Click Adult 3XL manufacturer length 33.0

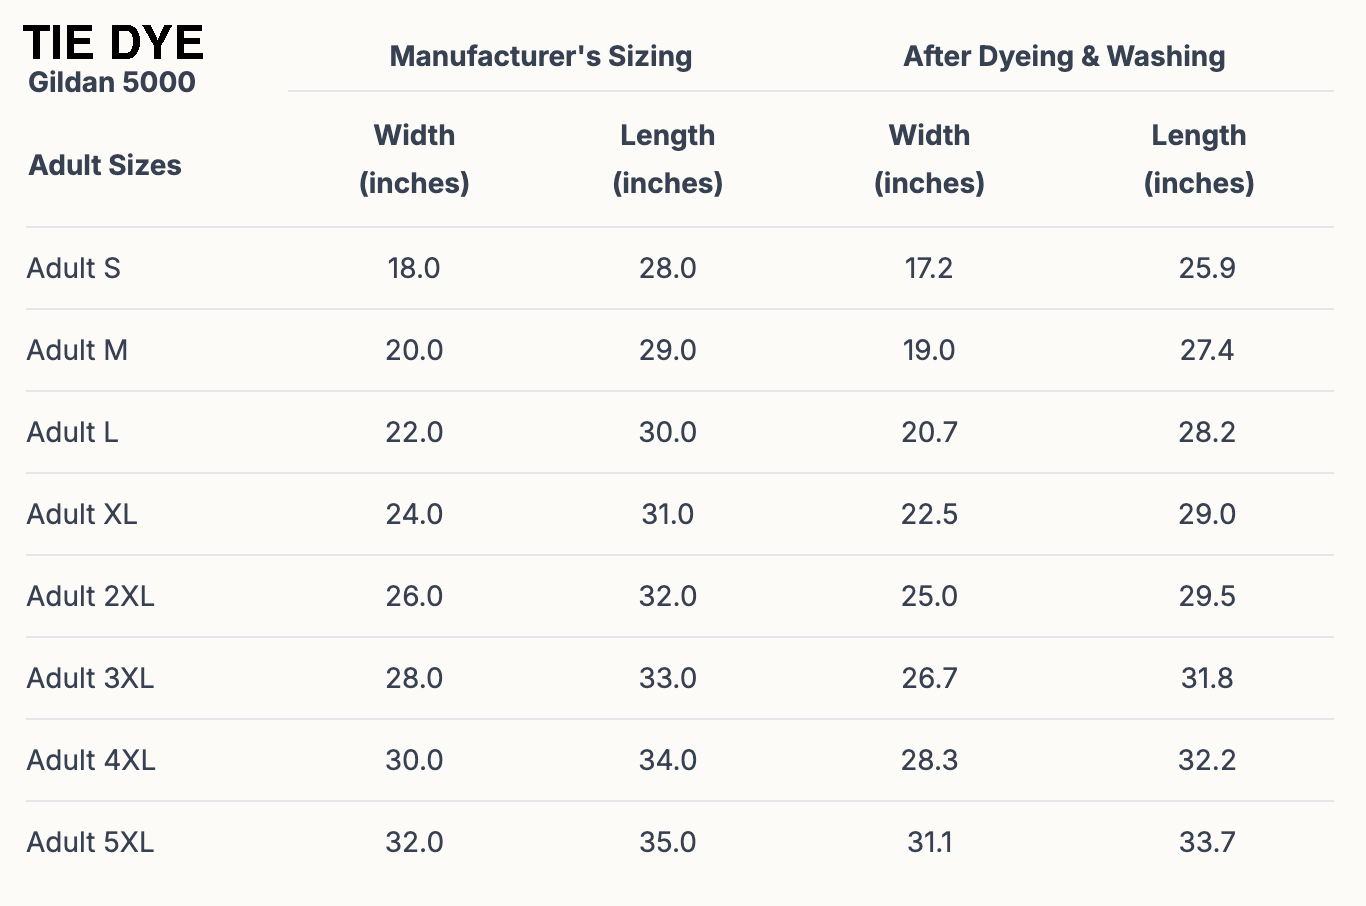(668, 678)
